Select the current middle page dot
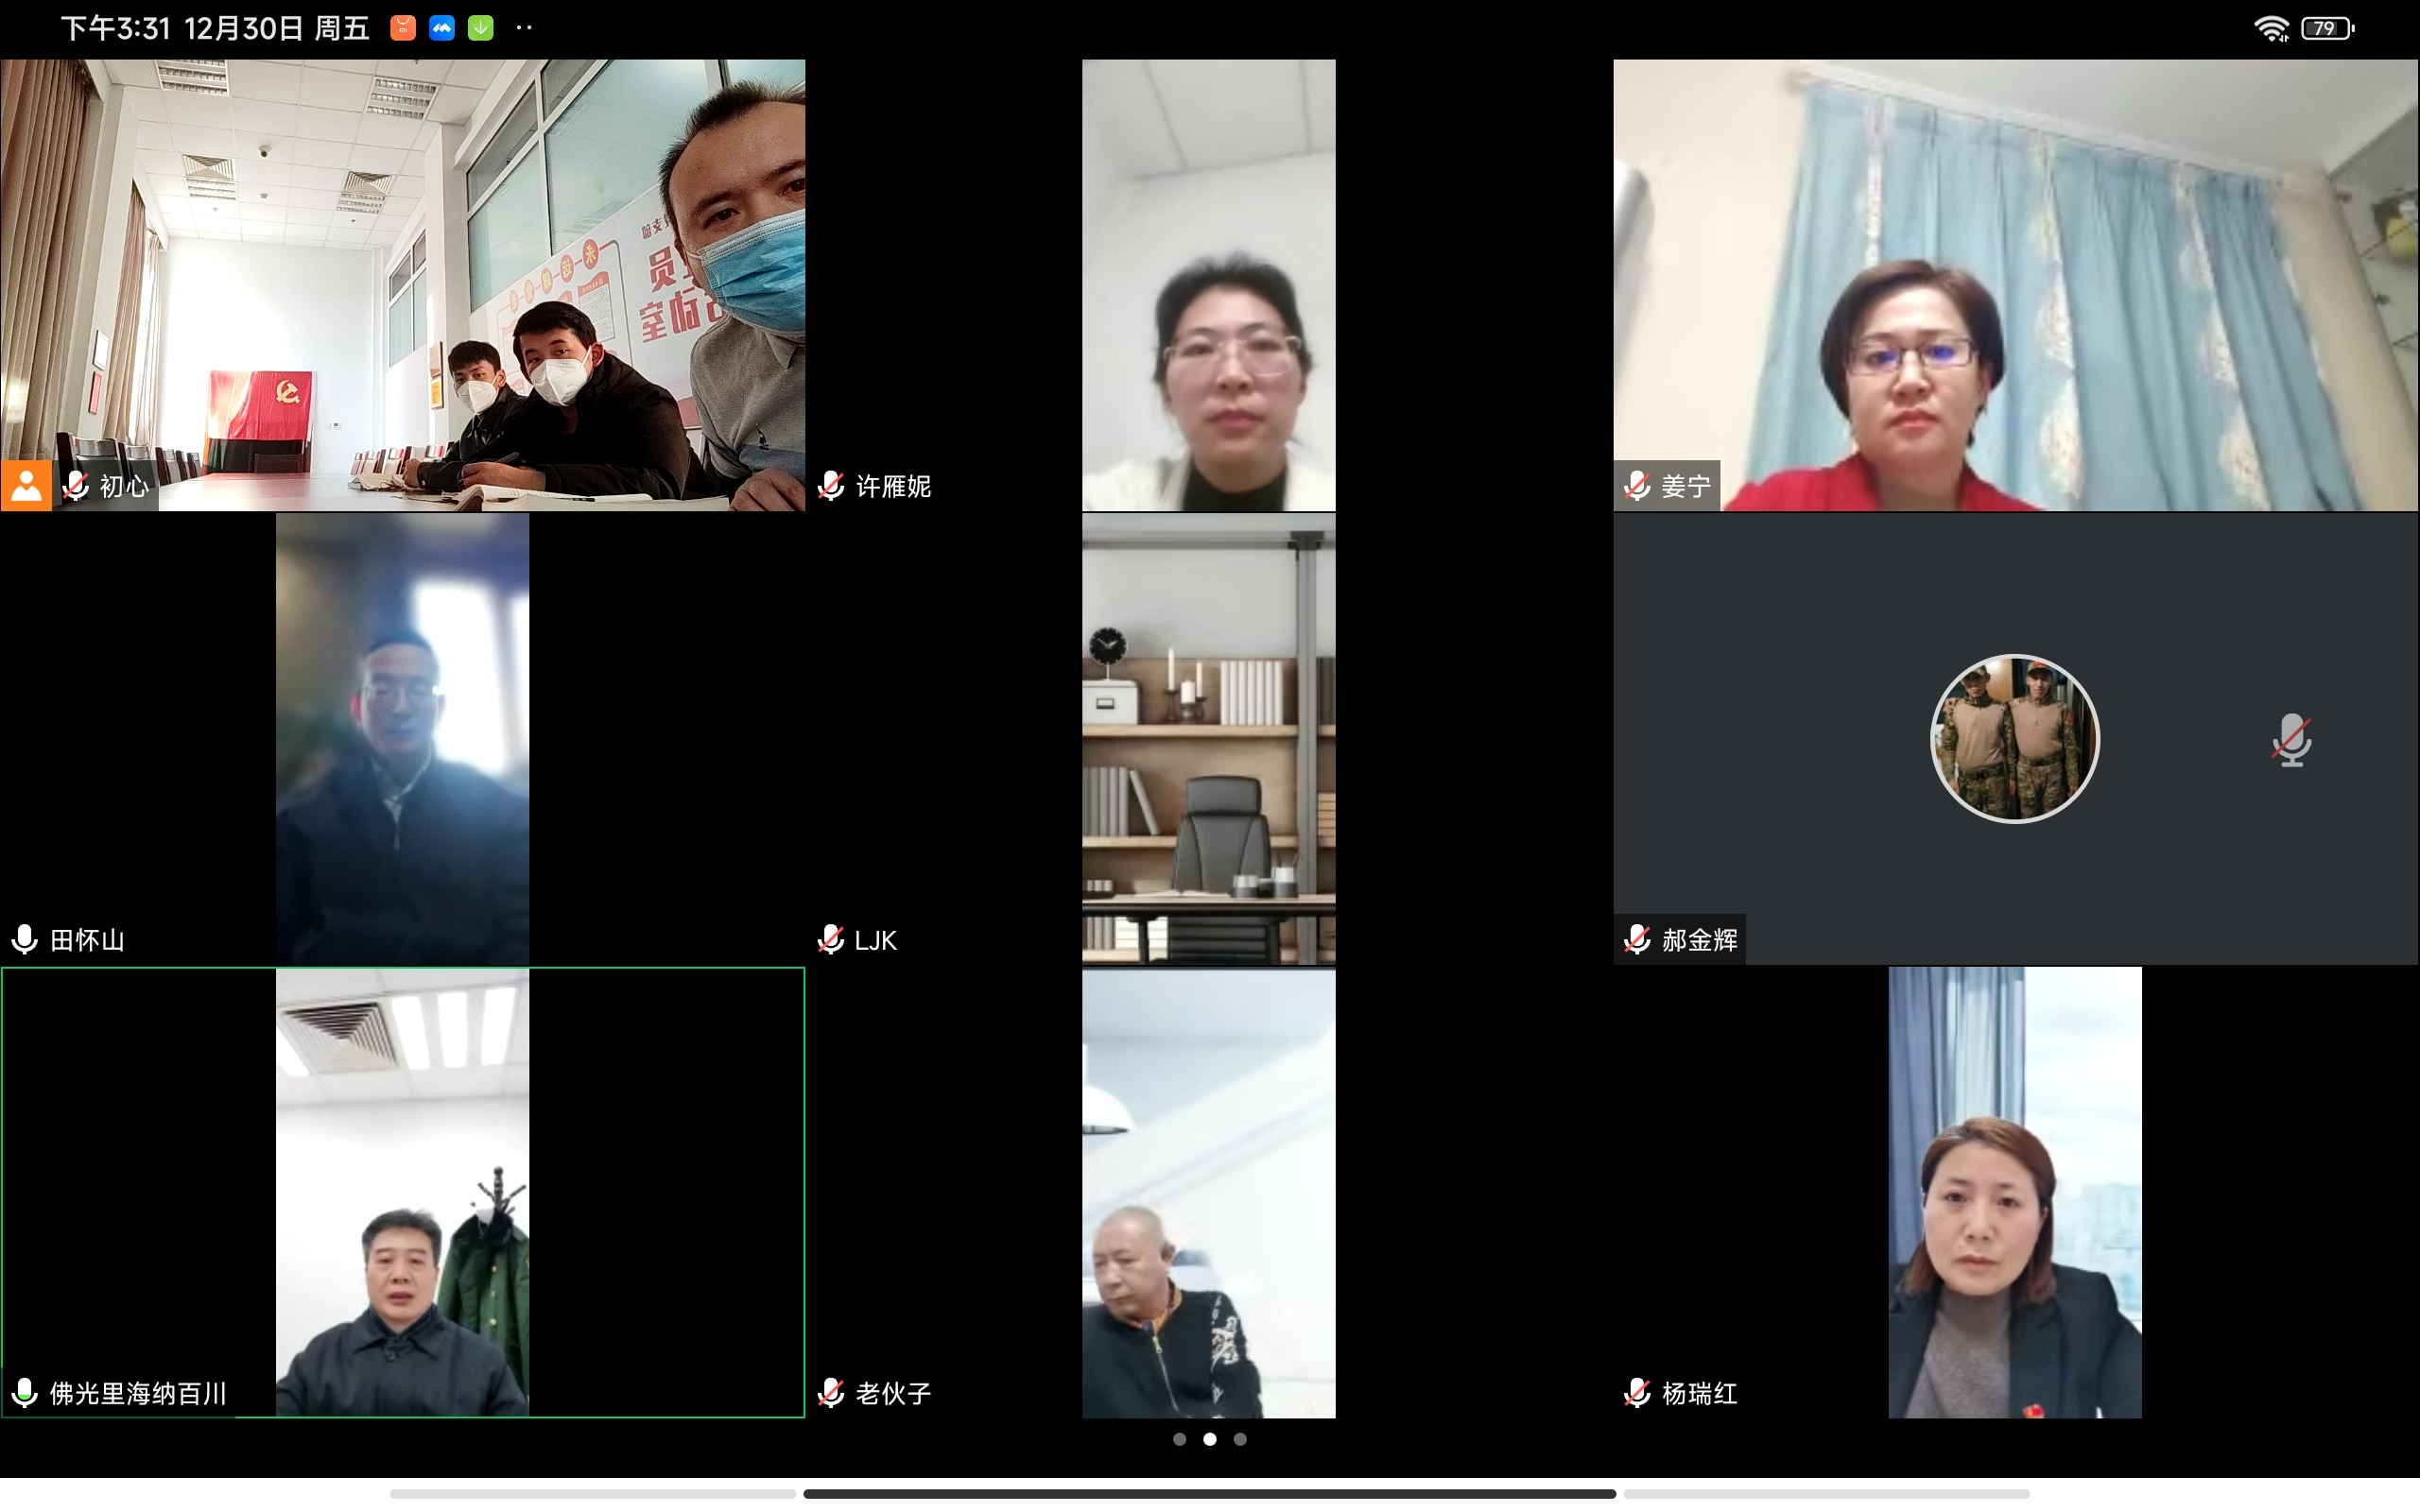 click(x=1210, y=1439)
